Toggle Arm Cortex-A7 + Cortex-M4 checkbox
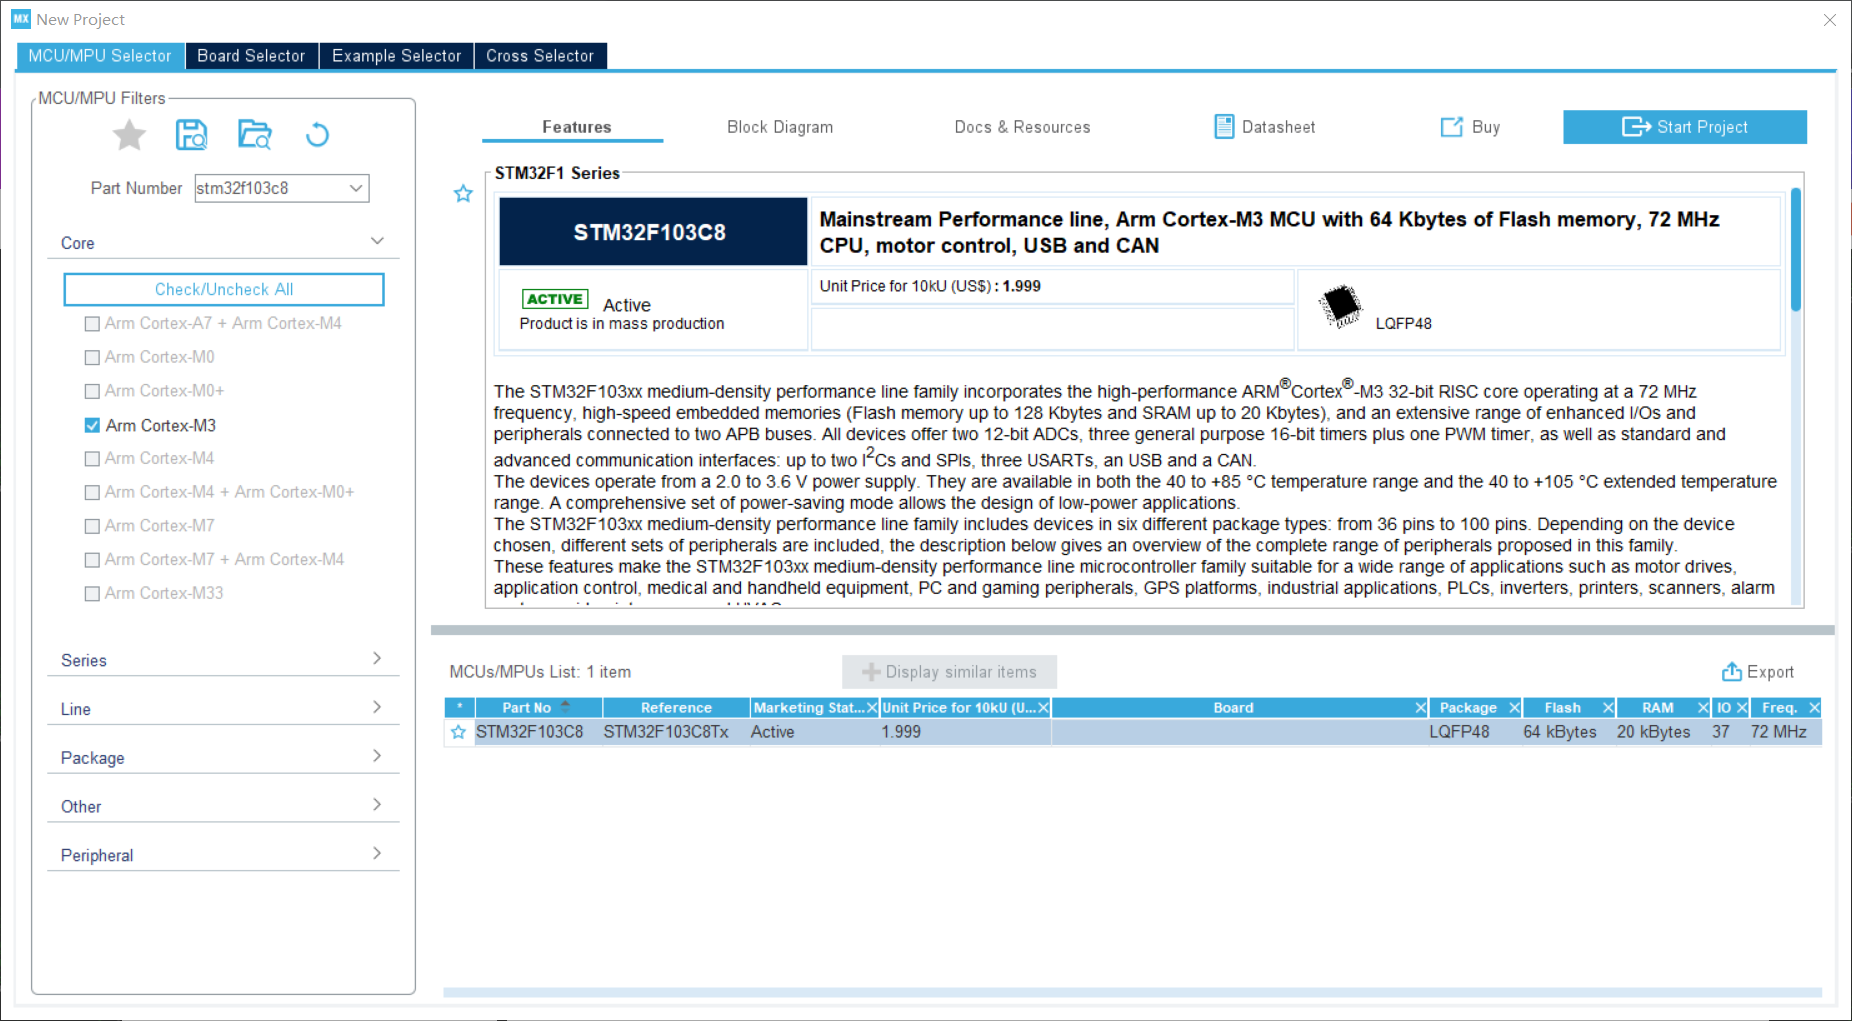Image resolution: width=1852 pixels, height=1021 pixels. 92,324
